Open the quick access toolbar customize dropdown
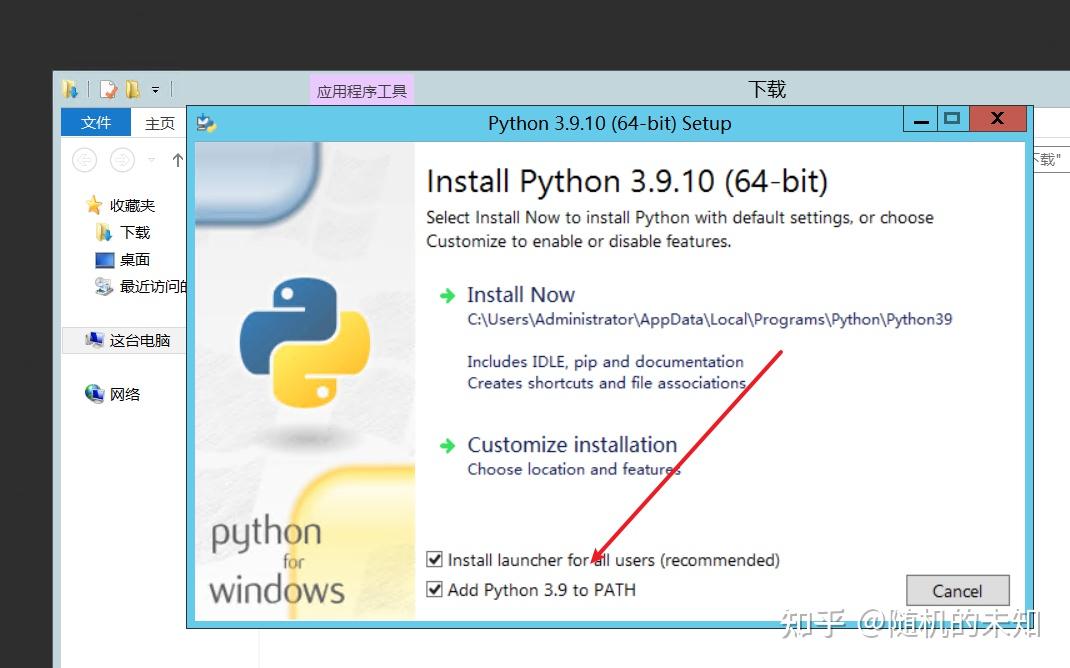This screenshot has width=1070, height=668. (156, 89)
